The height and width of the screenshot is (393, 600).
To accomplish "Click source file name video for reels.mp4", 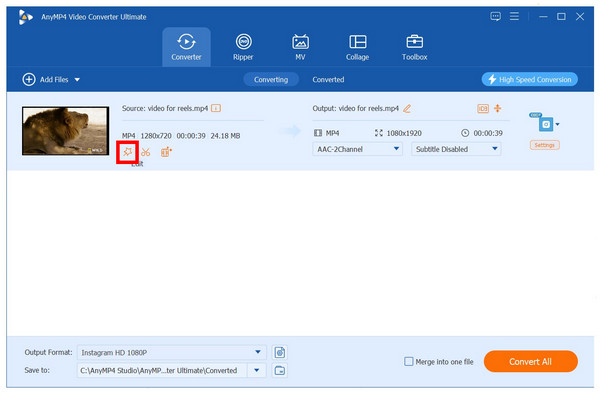I will point(178,108).
